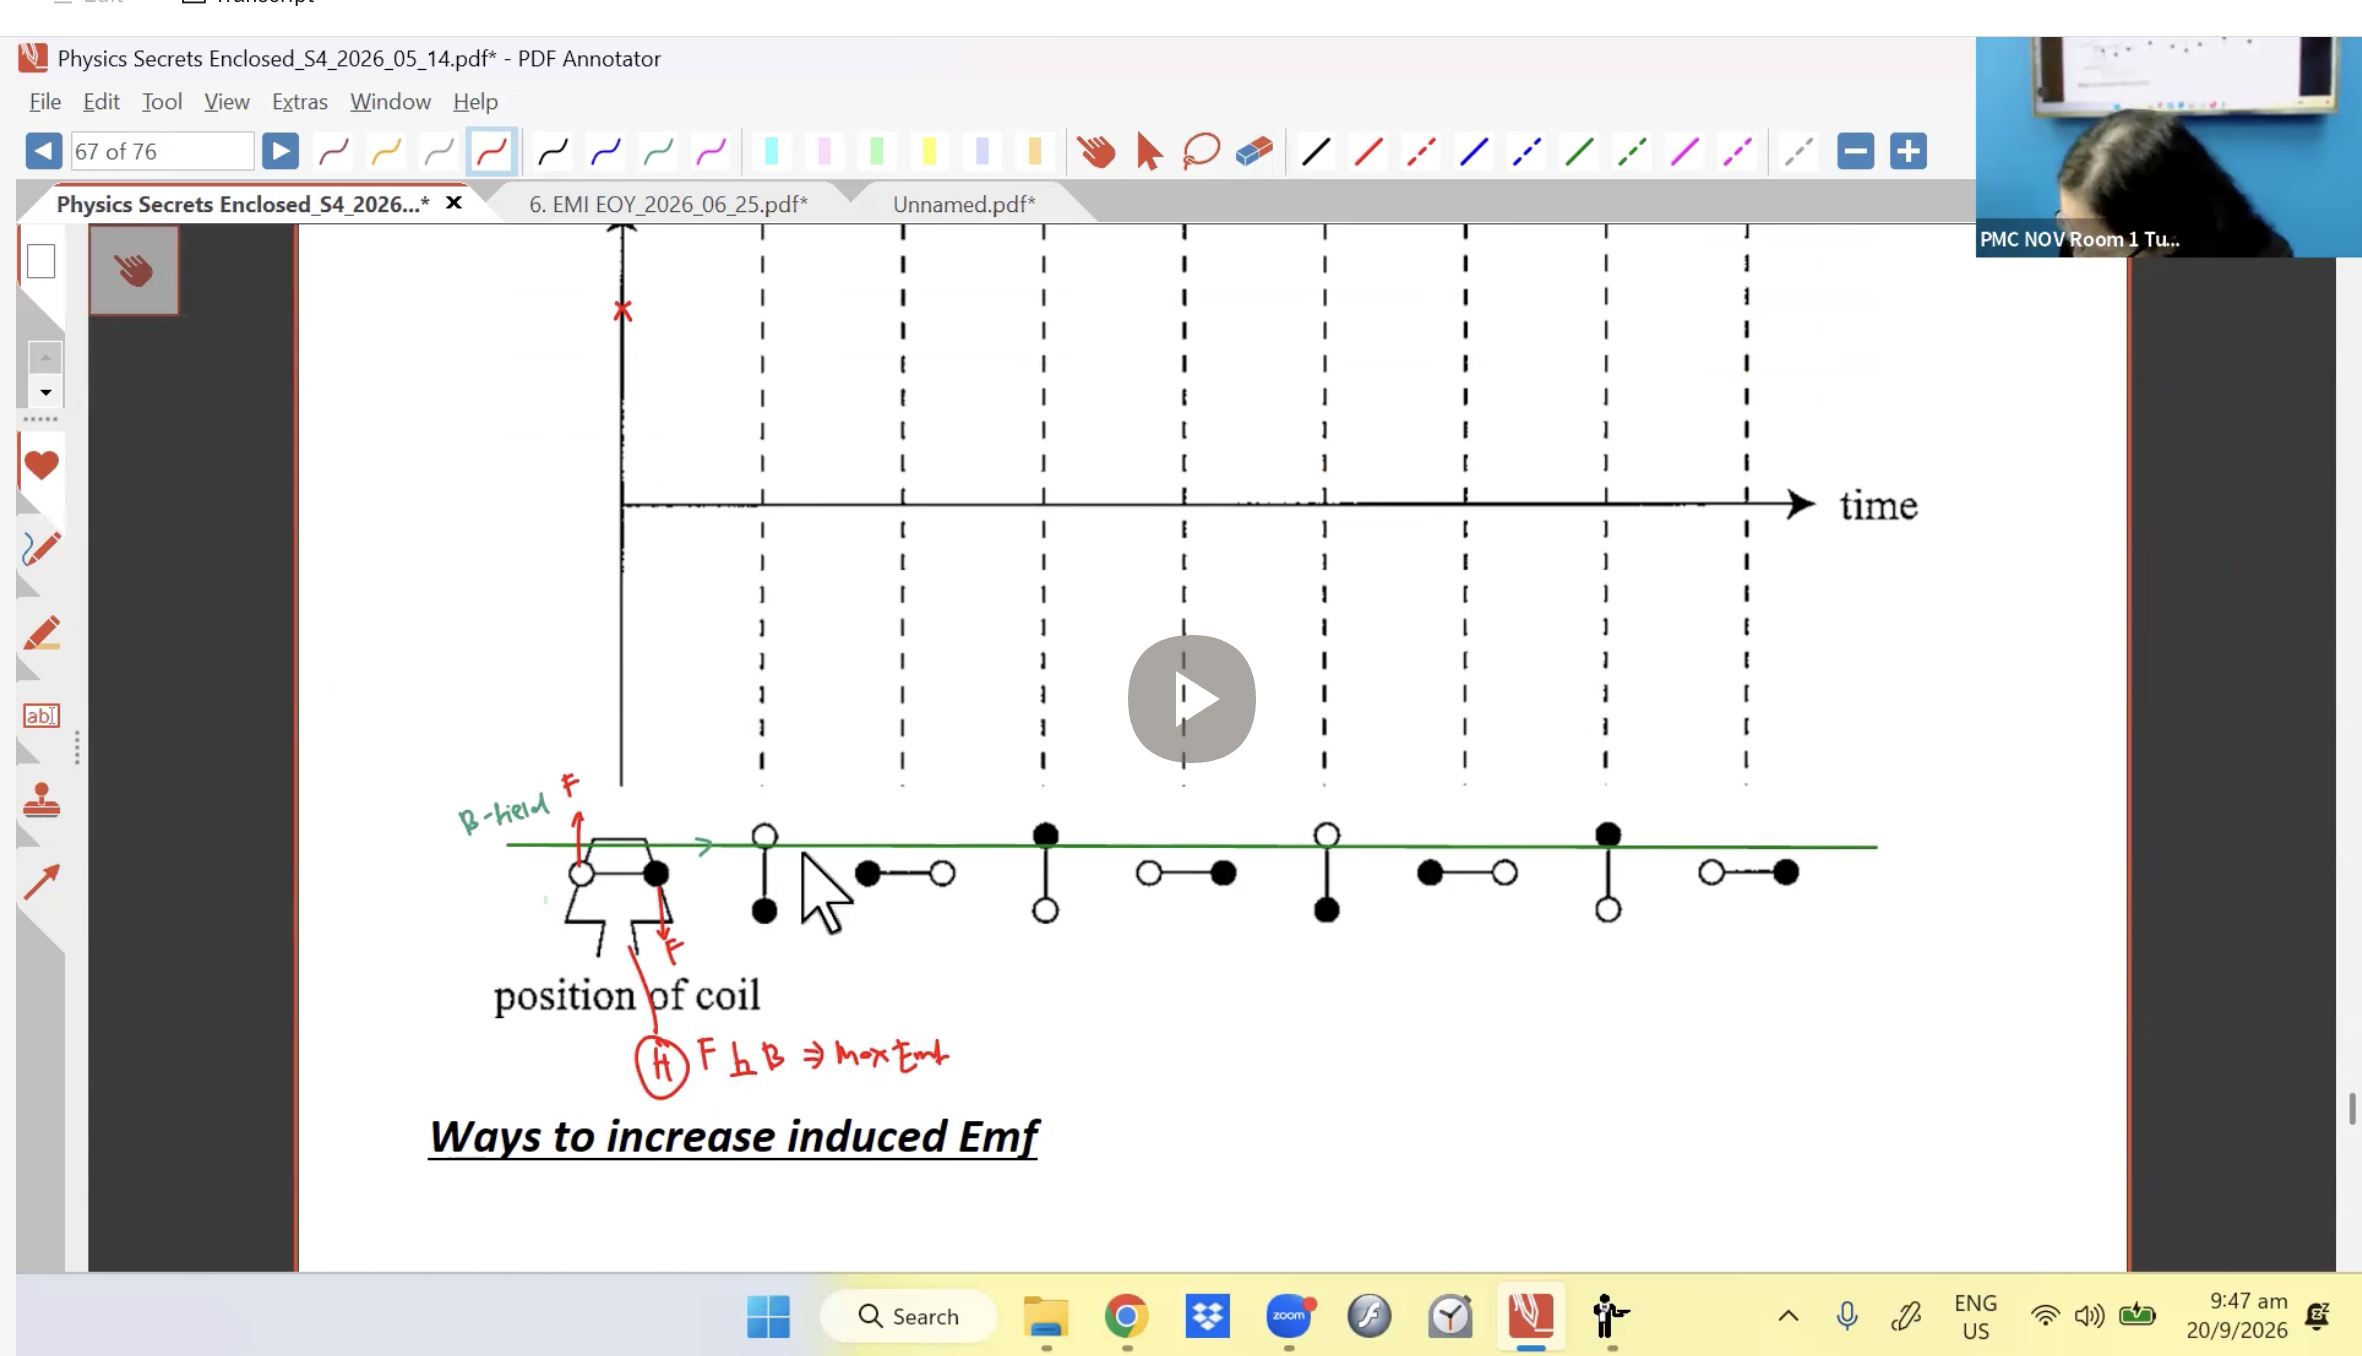The image size is (2362, 1356).
Task: Open the volume control in system tray
Action: tap(2089, 1316)
